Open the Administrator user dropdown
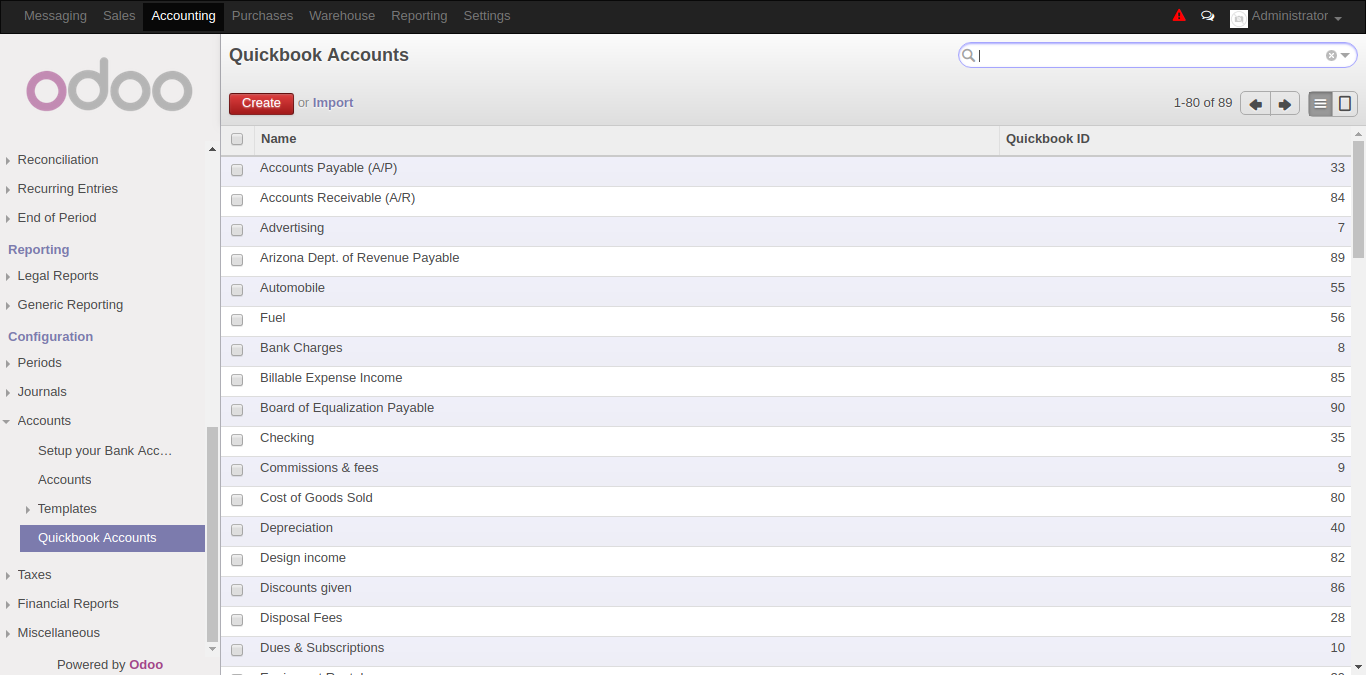 pos(1296,16)
